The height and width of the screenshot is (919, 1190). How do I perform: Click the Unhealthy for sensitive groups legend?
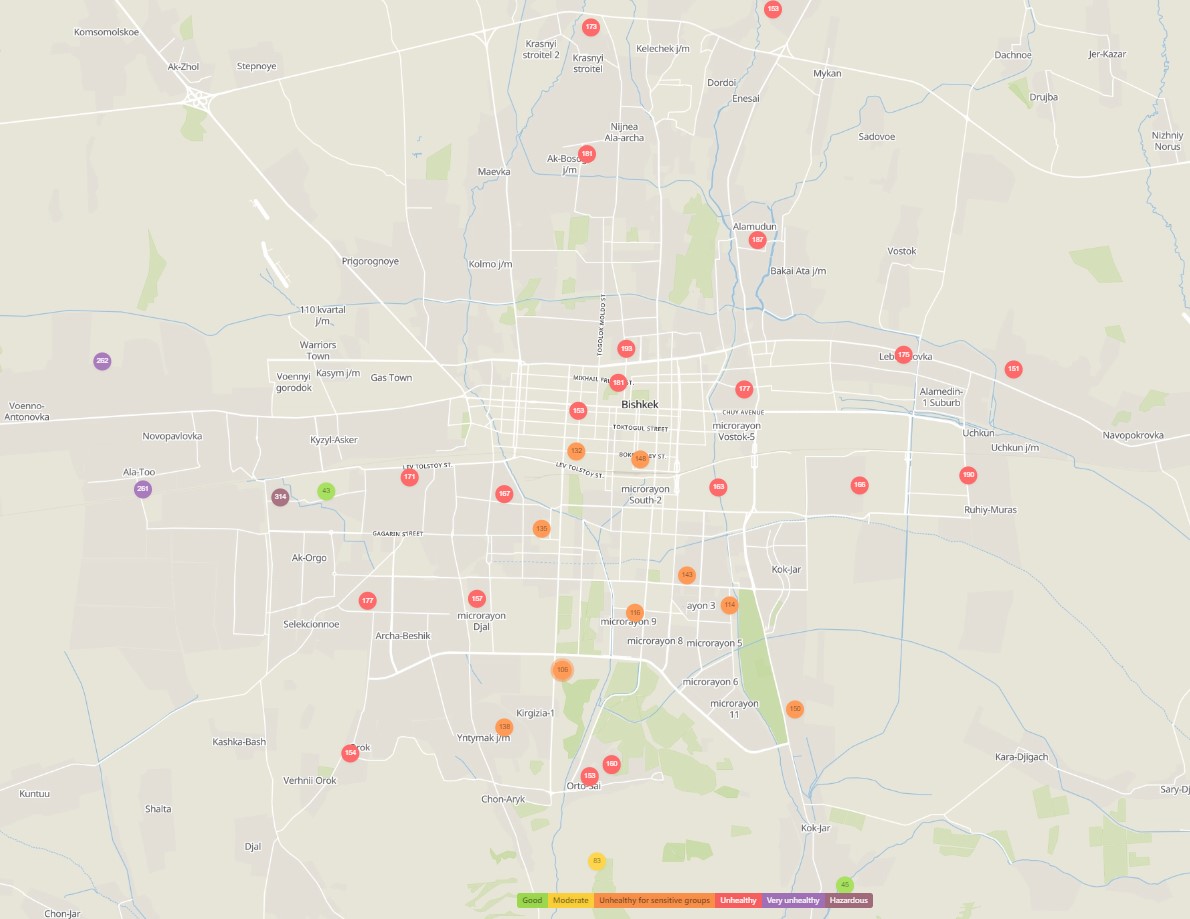click(655, 901)
